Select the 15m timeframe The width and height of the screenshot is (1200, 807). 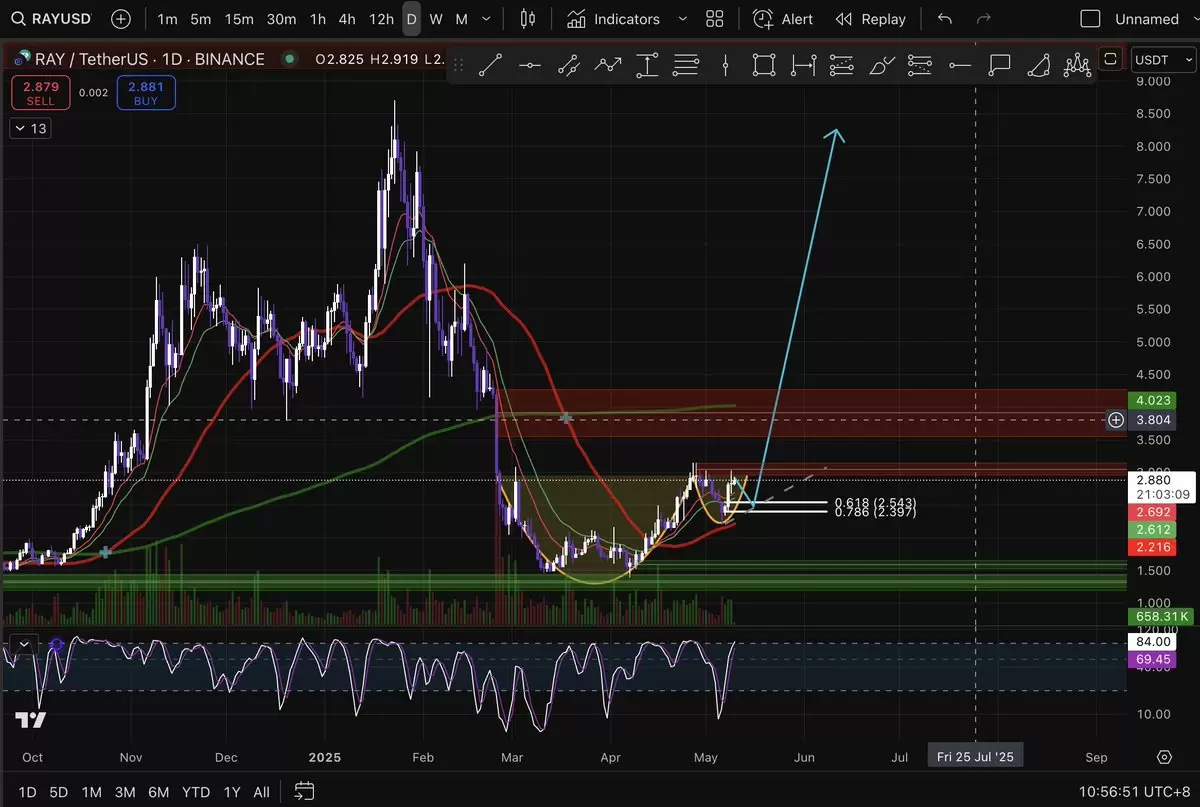point(239,19)
